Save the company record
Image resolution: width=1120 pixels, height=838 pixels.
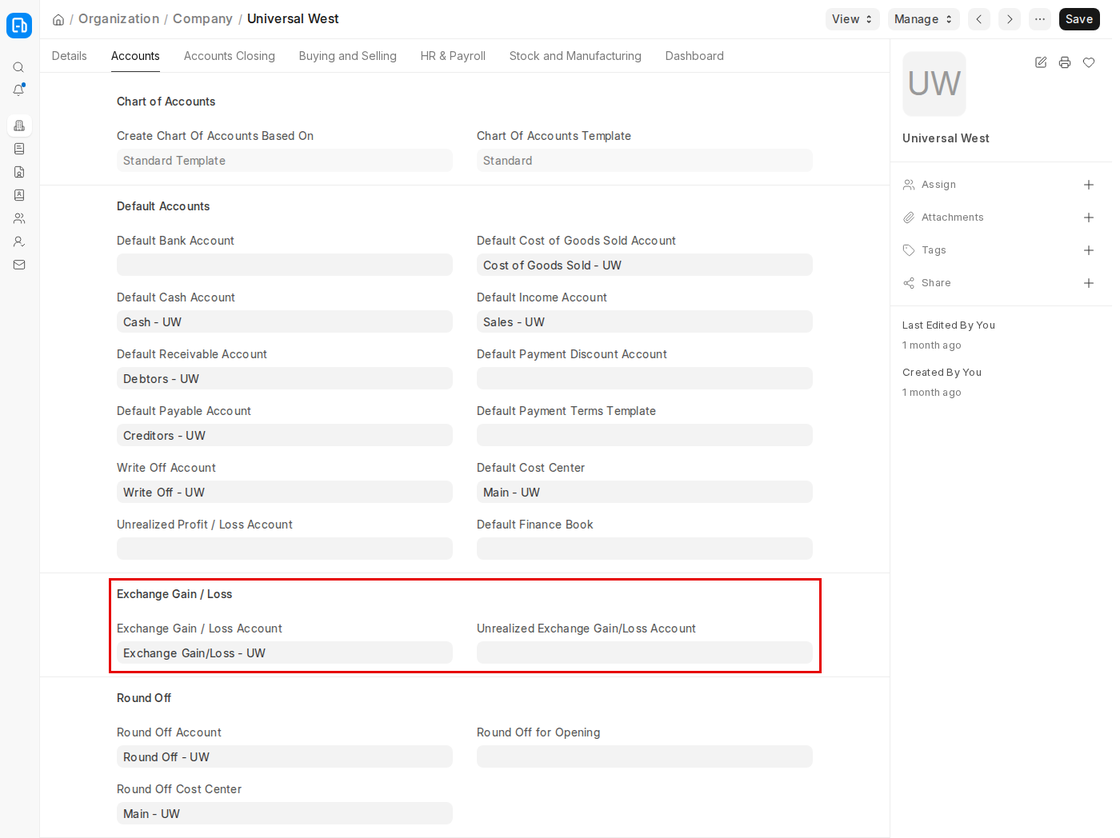tap(1079, 19)
